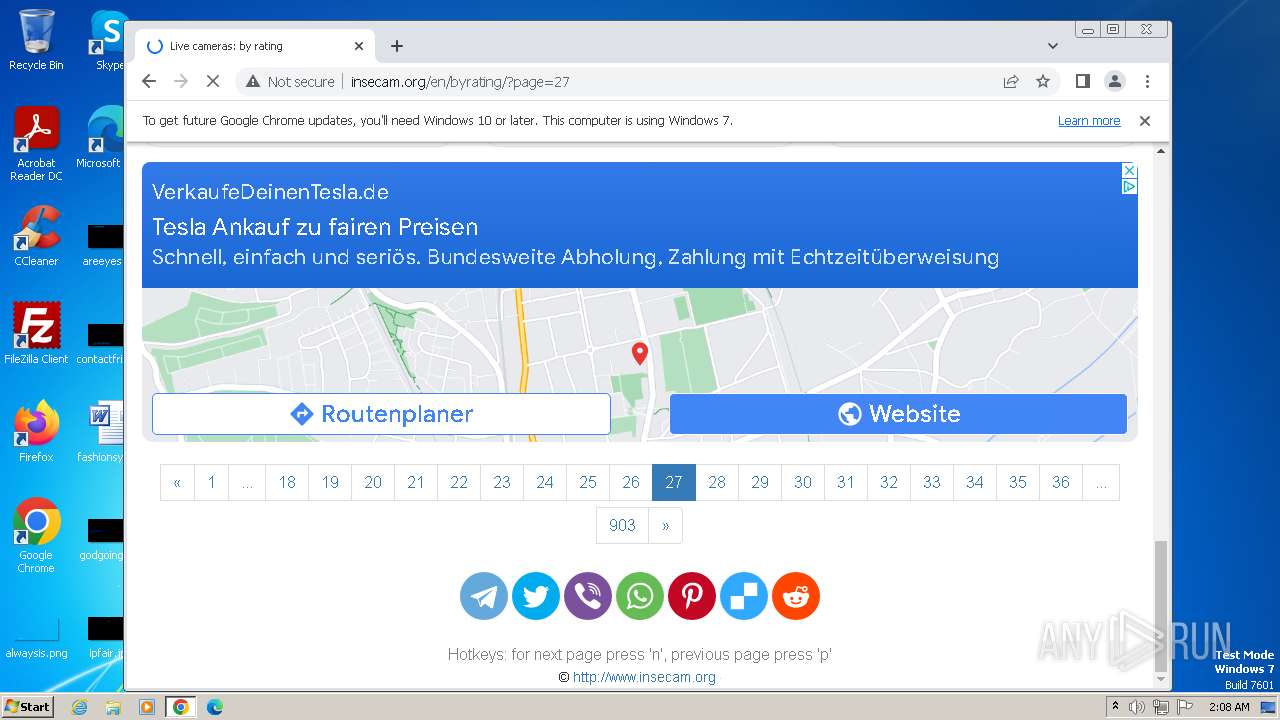Viewport: 1280px width, 720px height.
Task: Go to page 32
Action: (x=889, y=482)
